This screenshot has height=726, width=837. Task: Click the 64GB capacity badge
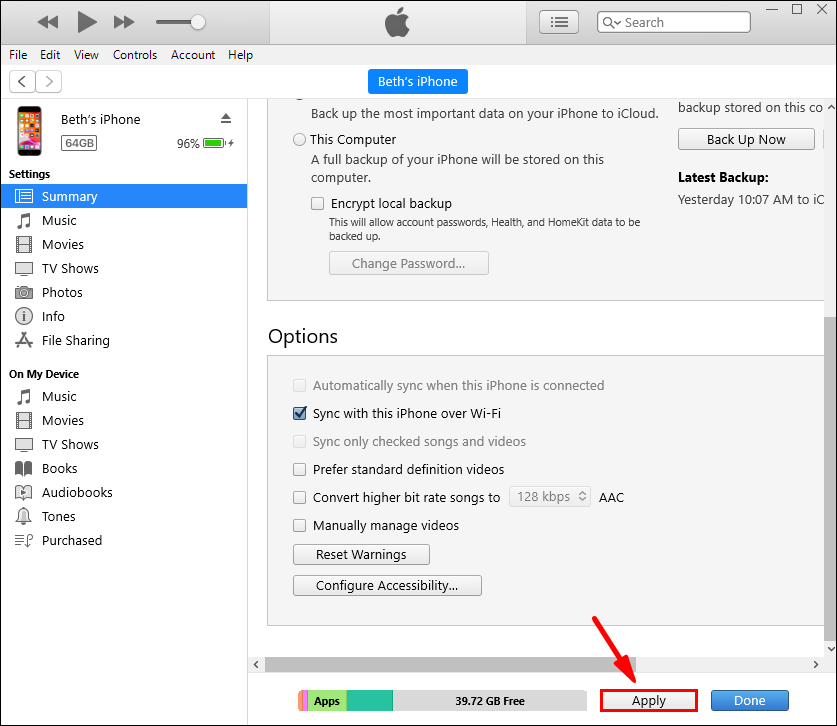click(x=79, y=143)
